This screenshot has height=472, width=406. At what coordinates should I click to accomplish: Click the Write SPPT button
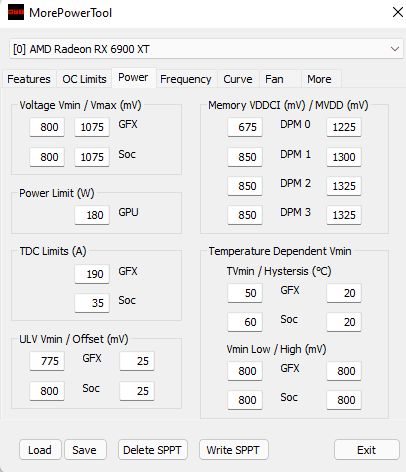[233, 450]
